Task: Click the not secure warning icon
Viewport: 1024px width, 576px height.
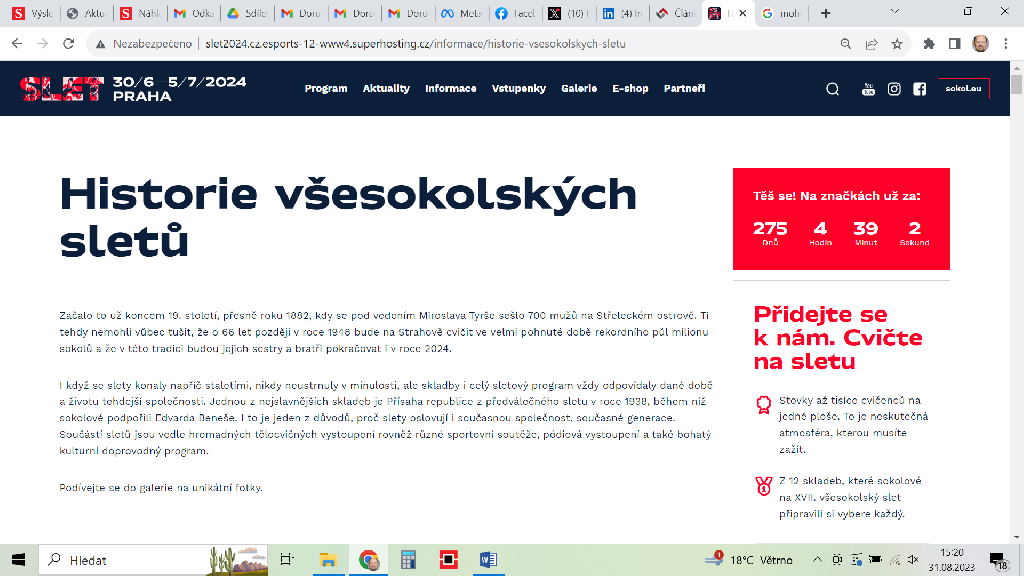Action: click(101, 44)
